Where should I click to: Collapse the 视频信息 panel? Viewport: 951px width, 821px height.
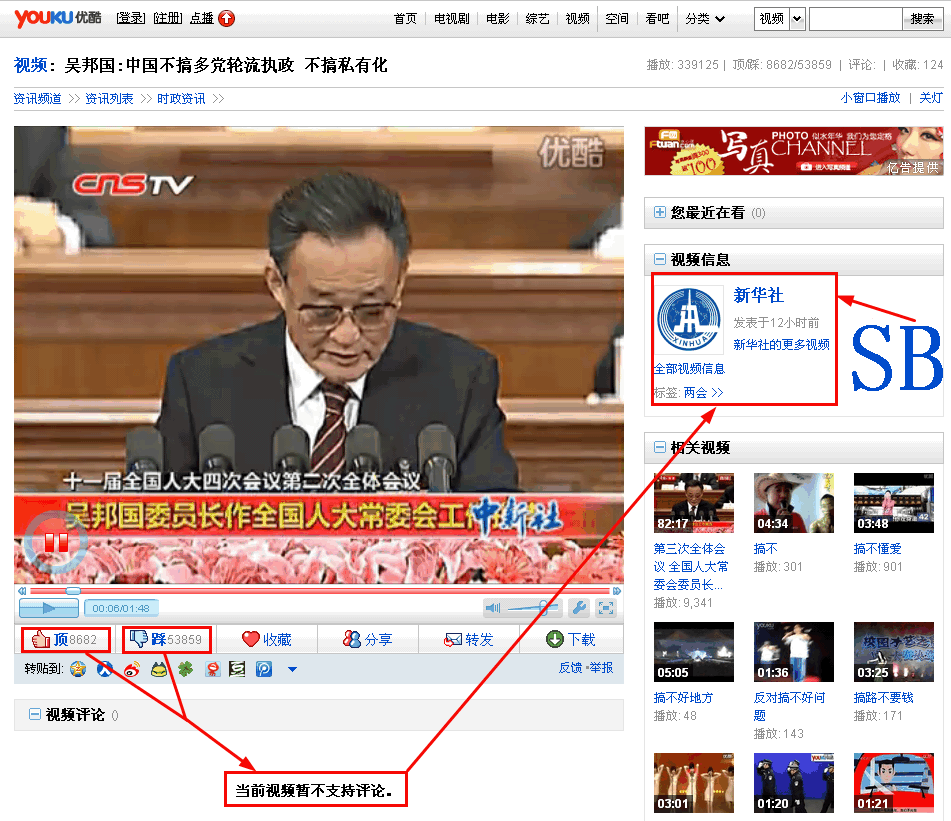click(660, 259)
